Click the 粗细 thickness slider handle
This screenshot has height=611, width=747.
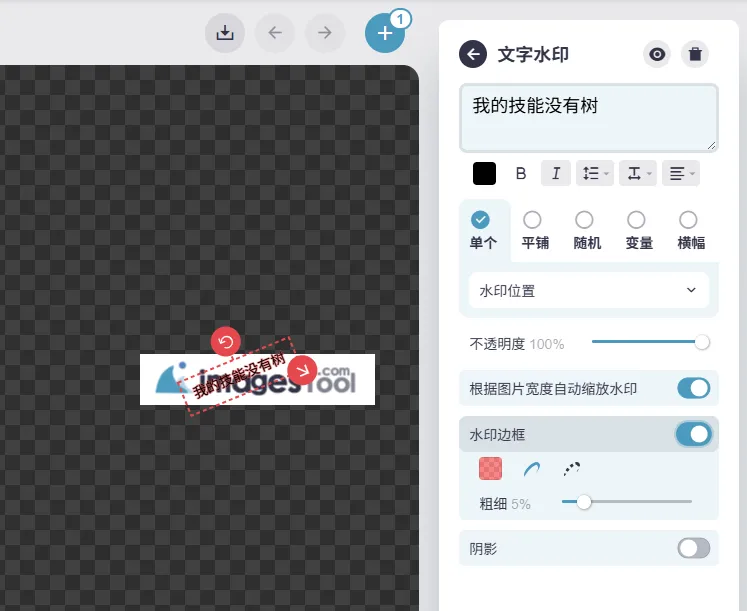pyautogui.click(x=584, y=502)
